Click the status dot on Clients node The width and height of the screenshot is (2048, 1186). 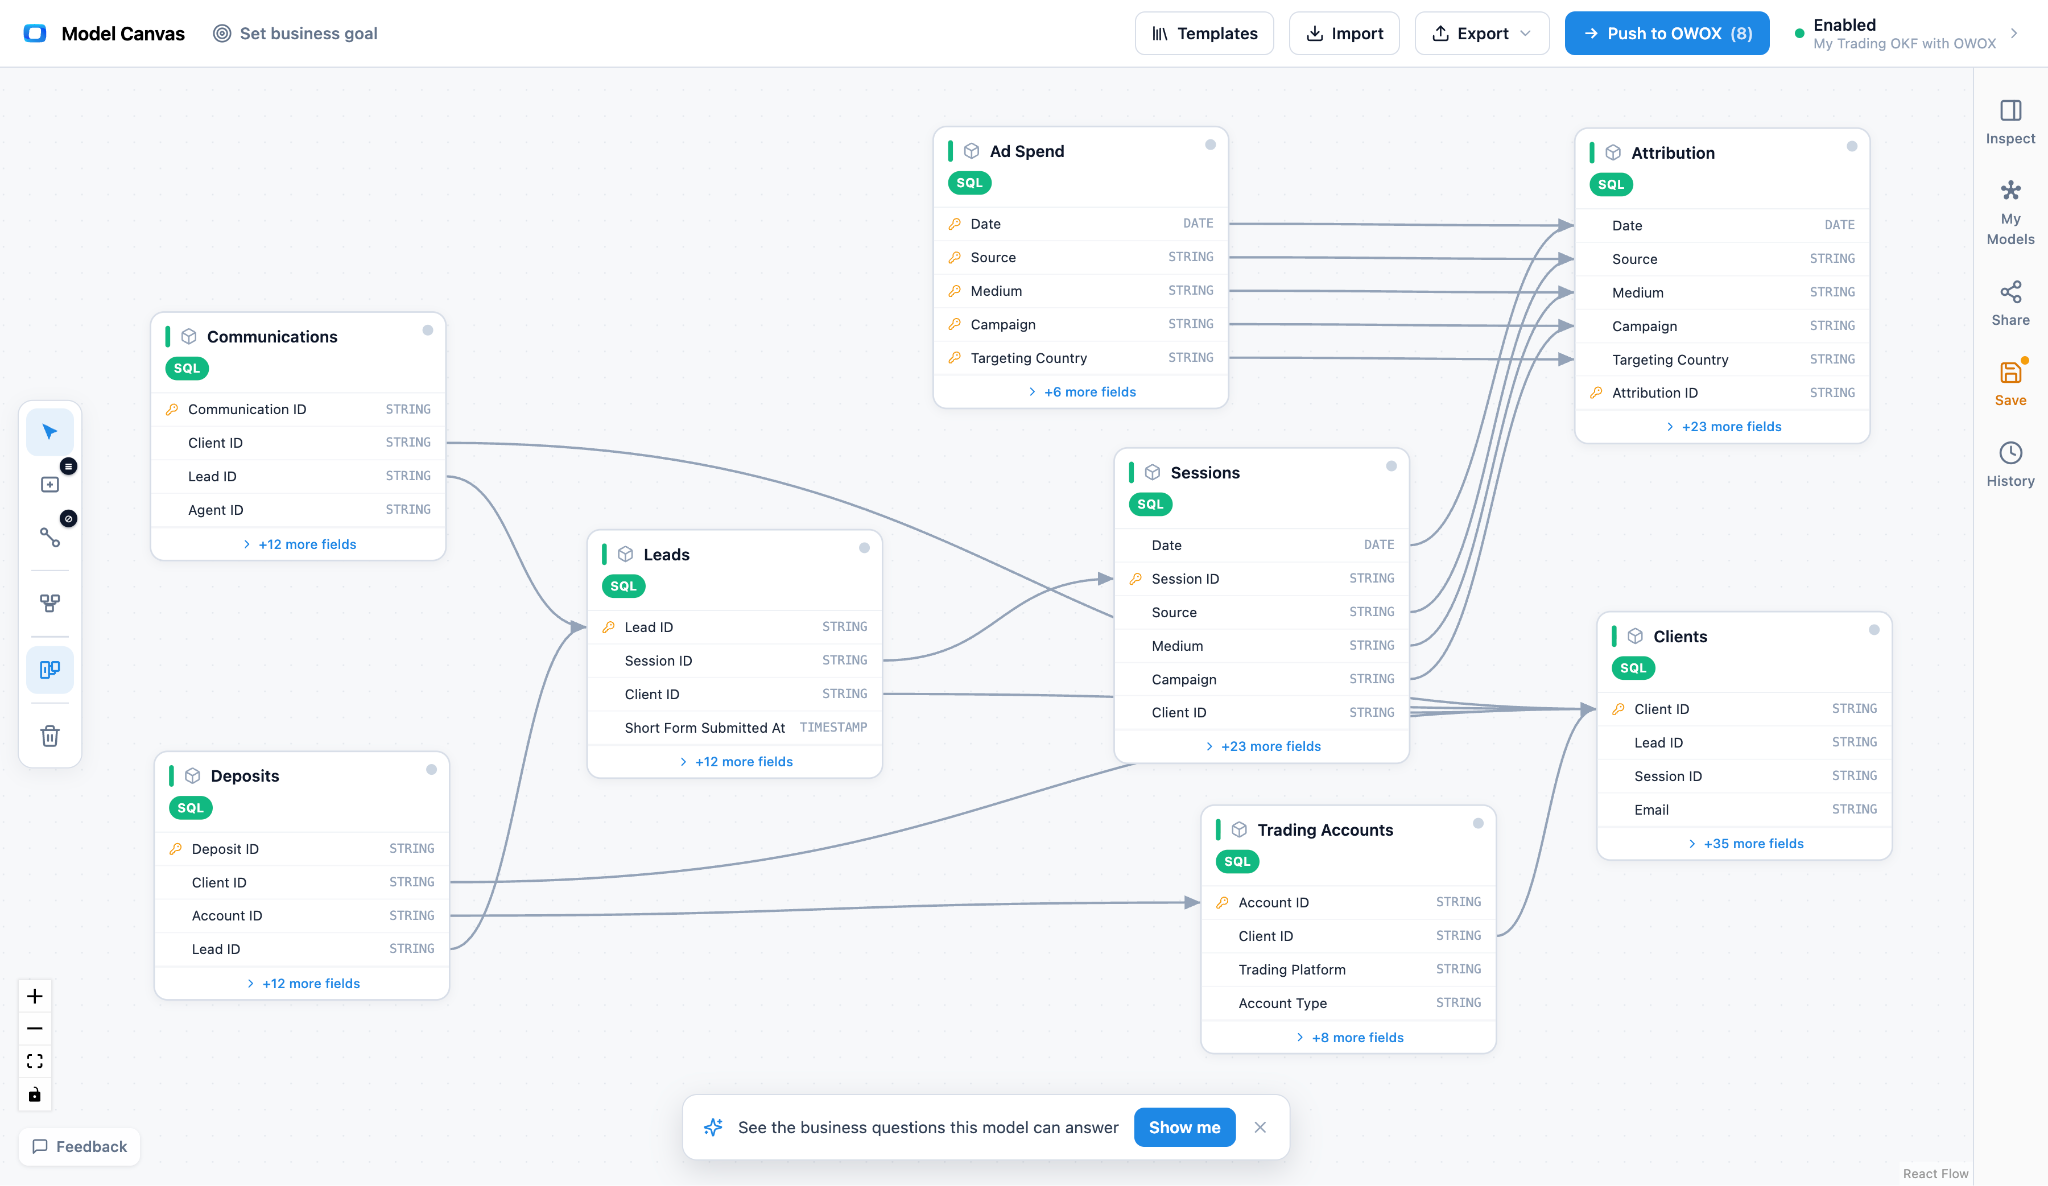(1874, 630)
